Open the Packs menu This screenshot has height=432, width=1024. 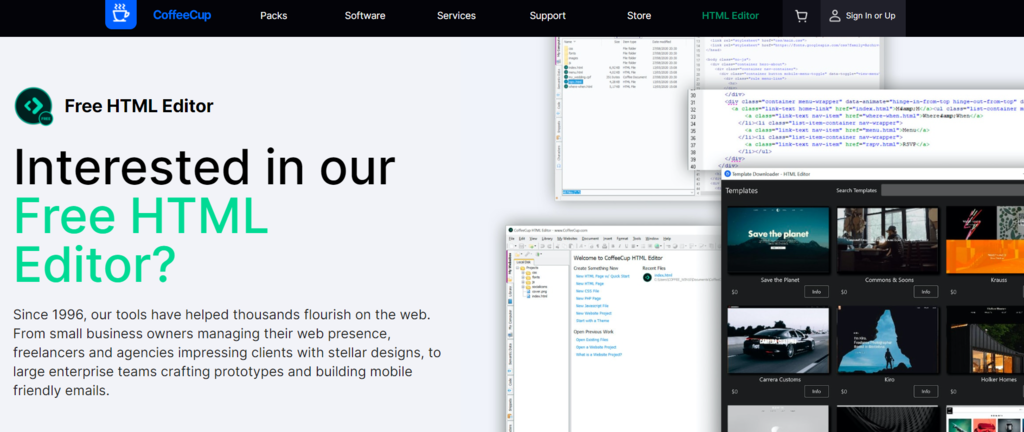(273, 16)
